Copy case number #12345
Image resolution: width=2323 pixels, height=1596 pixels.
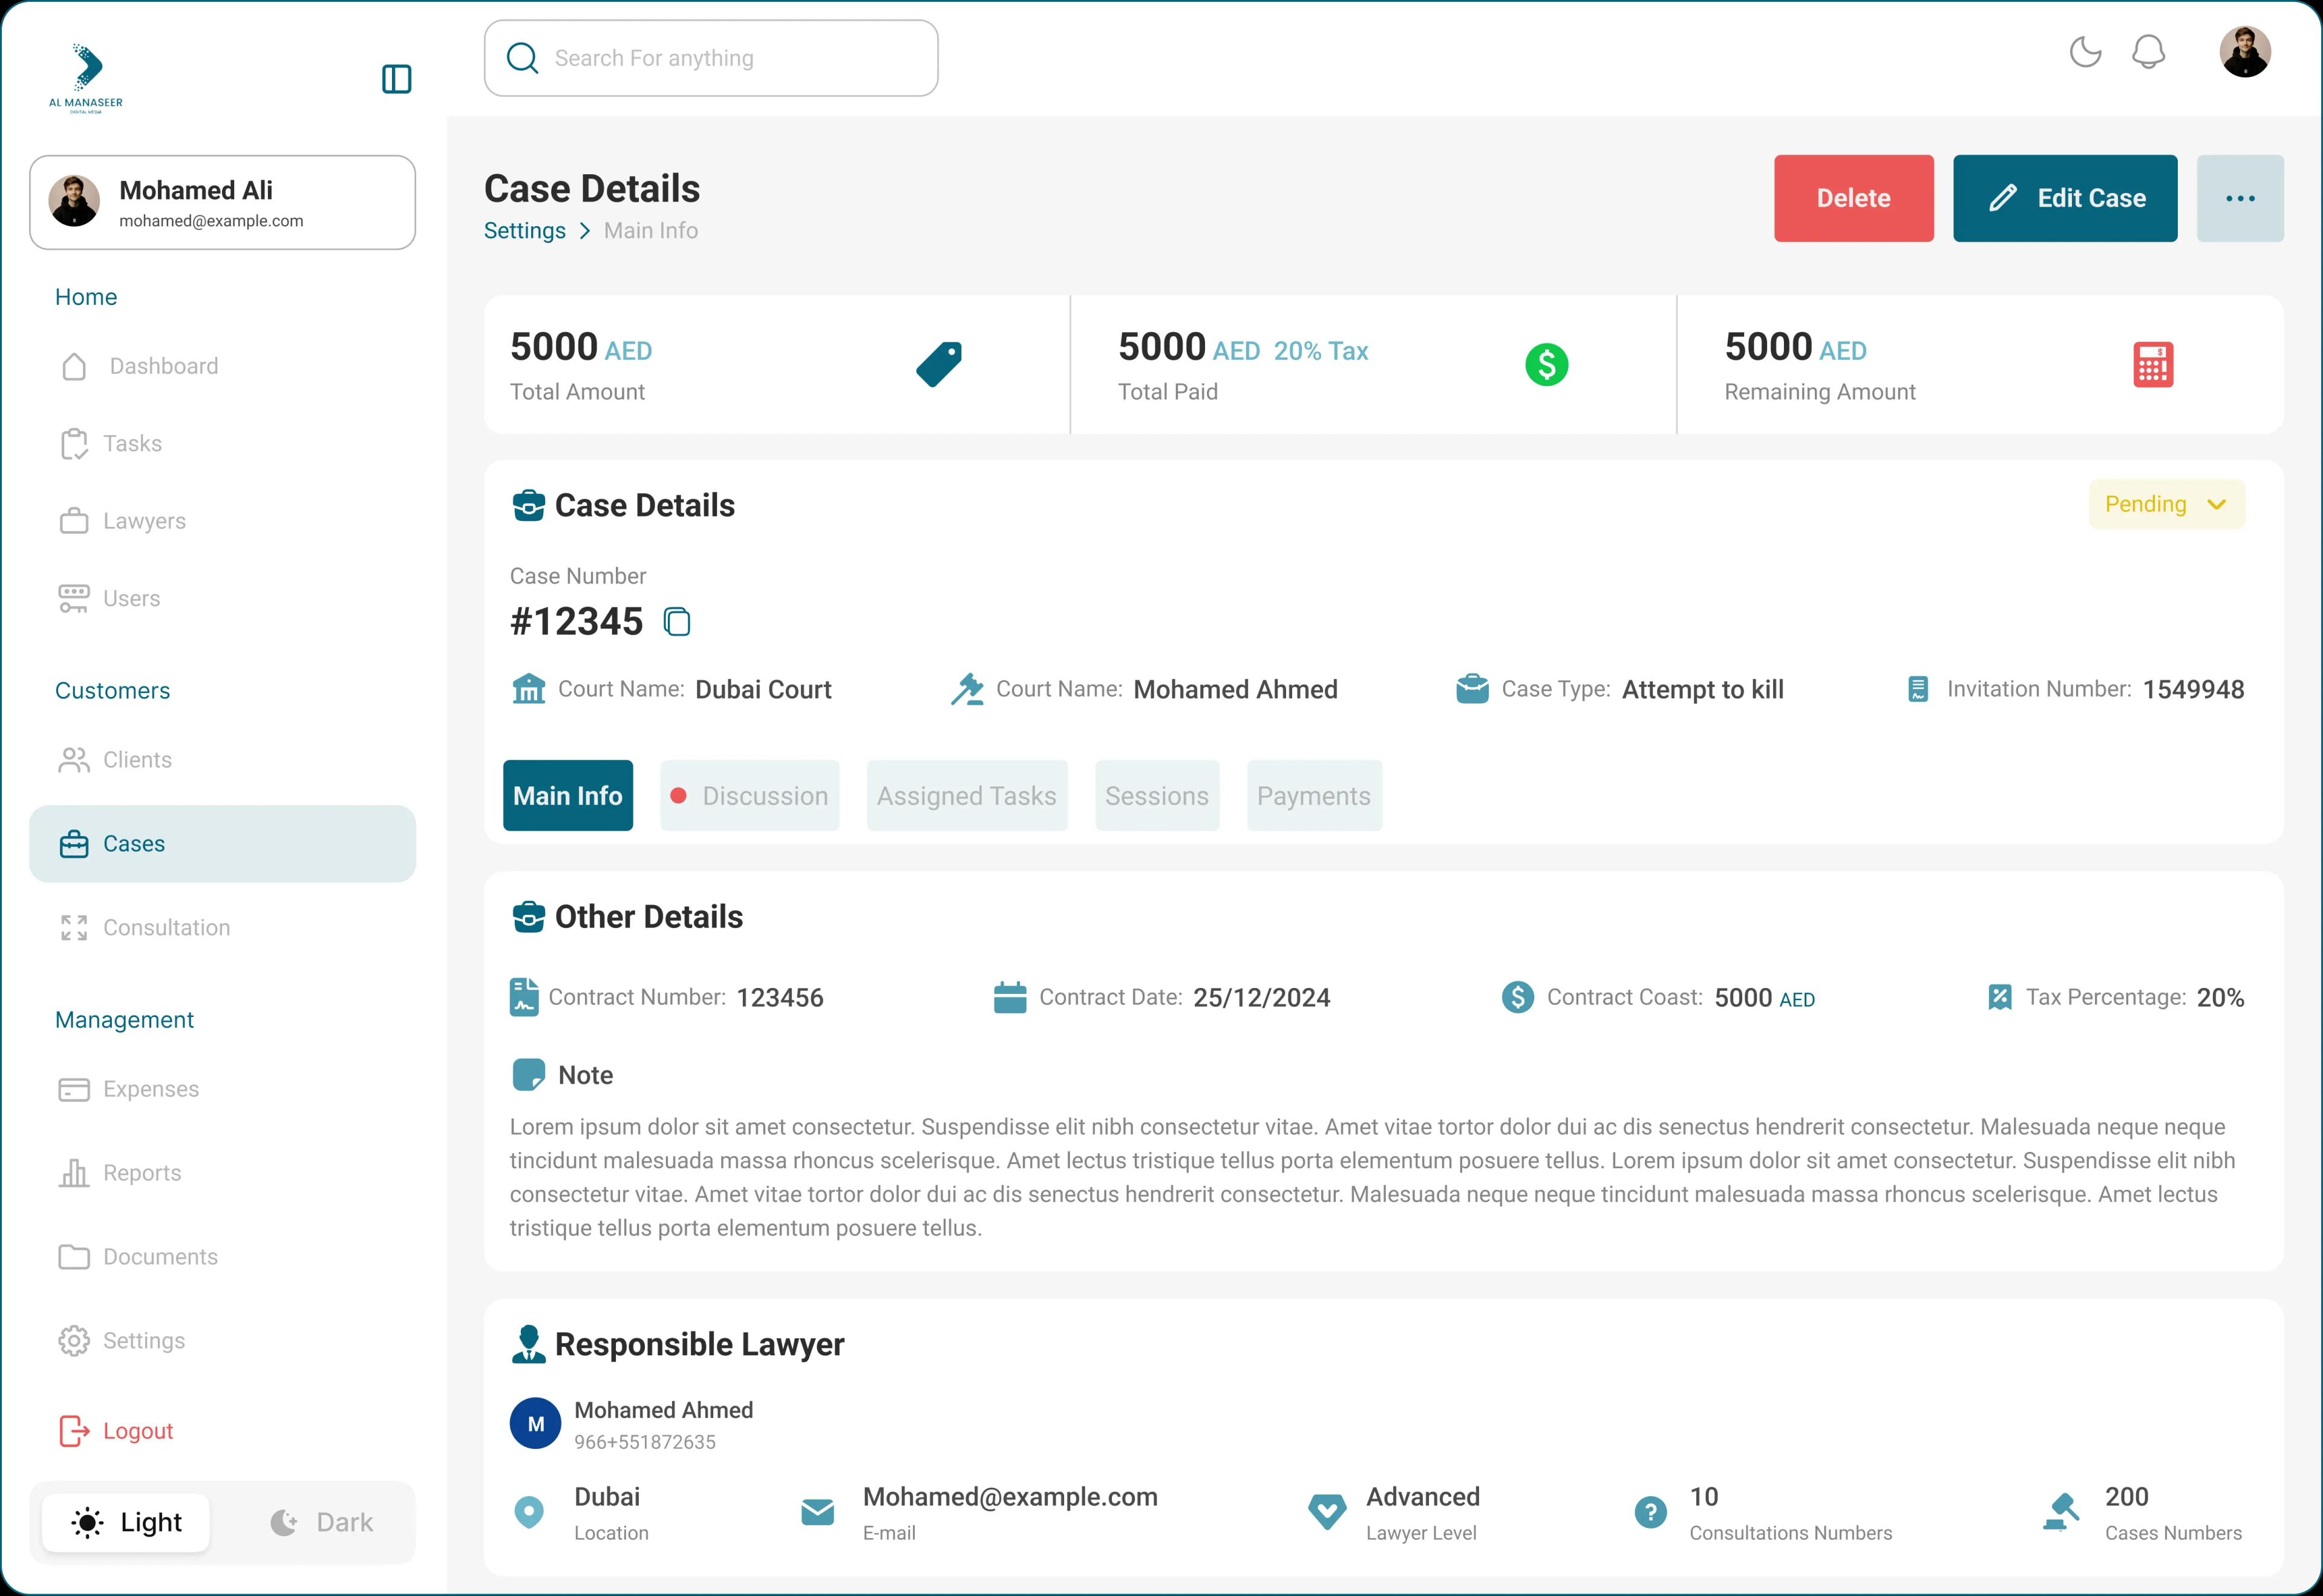(x=677, y=621)
